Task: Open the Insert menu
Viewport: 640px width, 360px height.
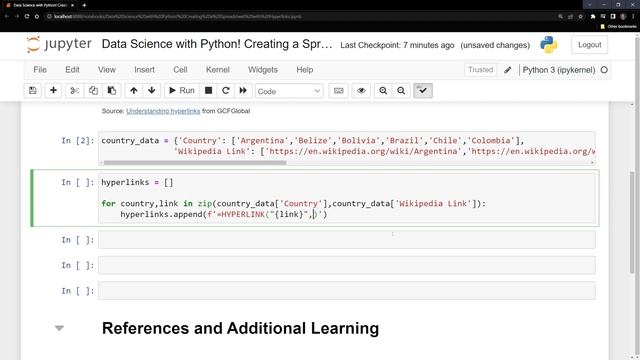Action: click(x=144, y=70)
